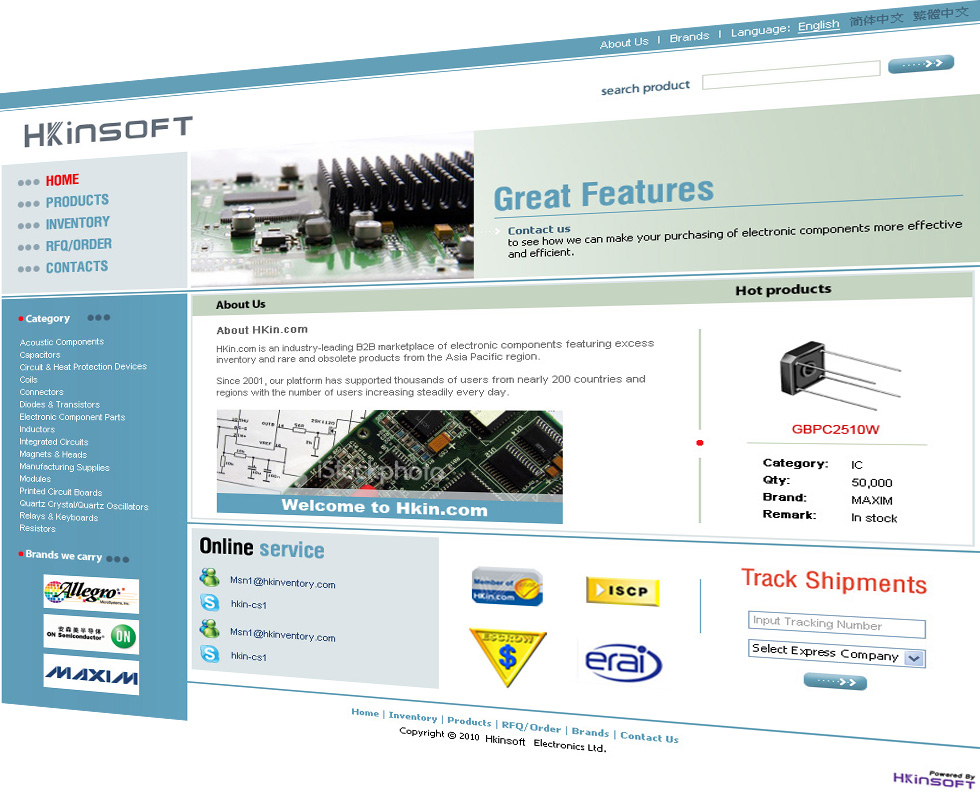Click the footer Inventory link

click(x=413, y=717)
